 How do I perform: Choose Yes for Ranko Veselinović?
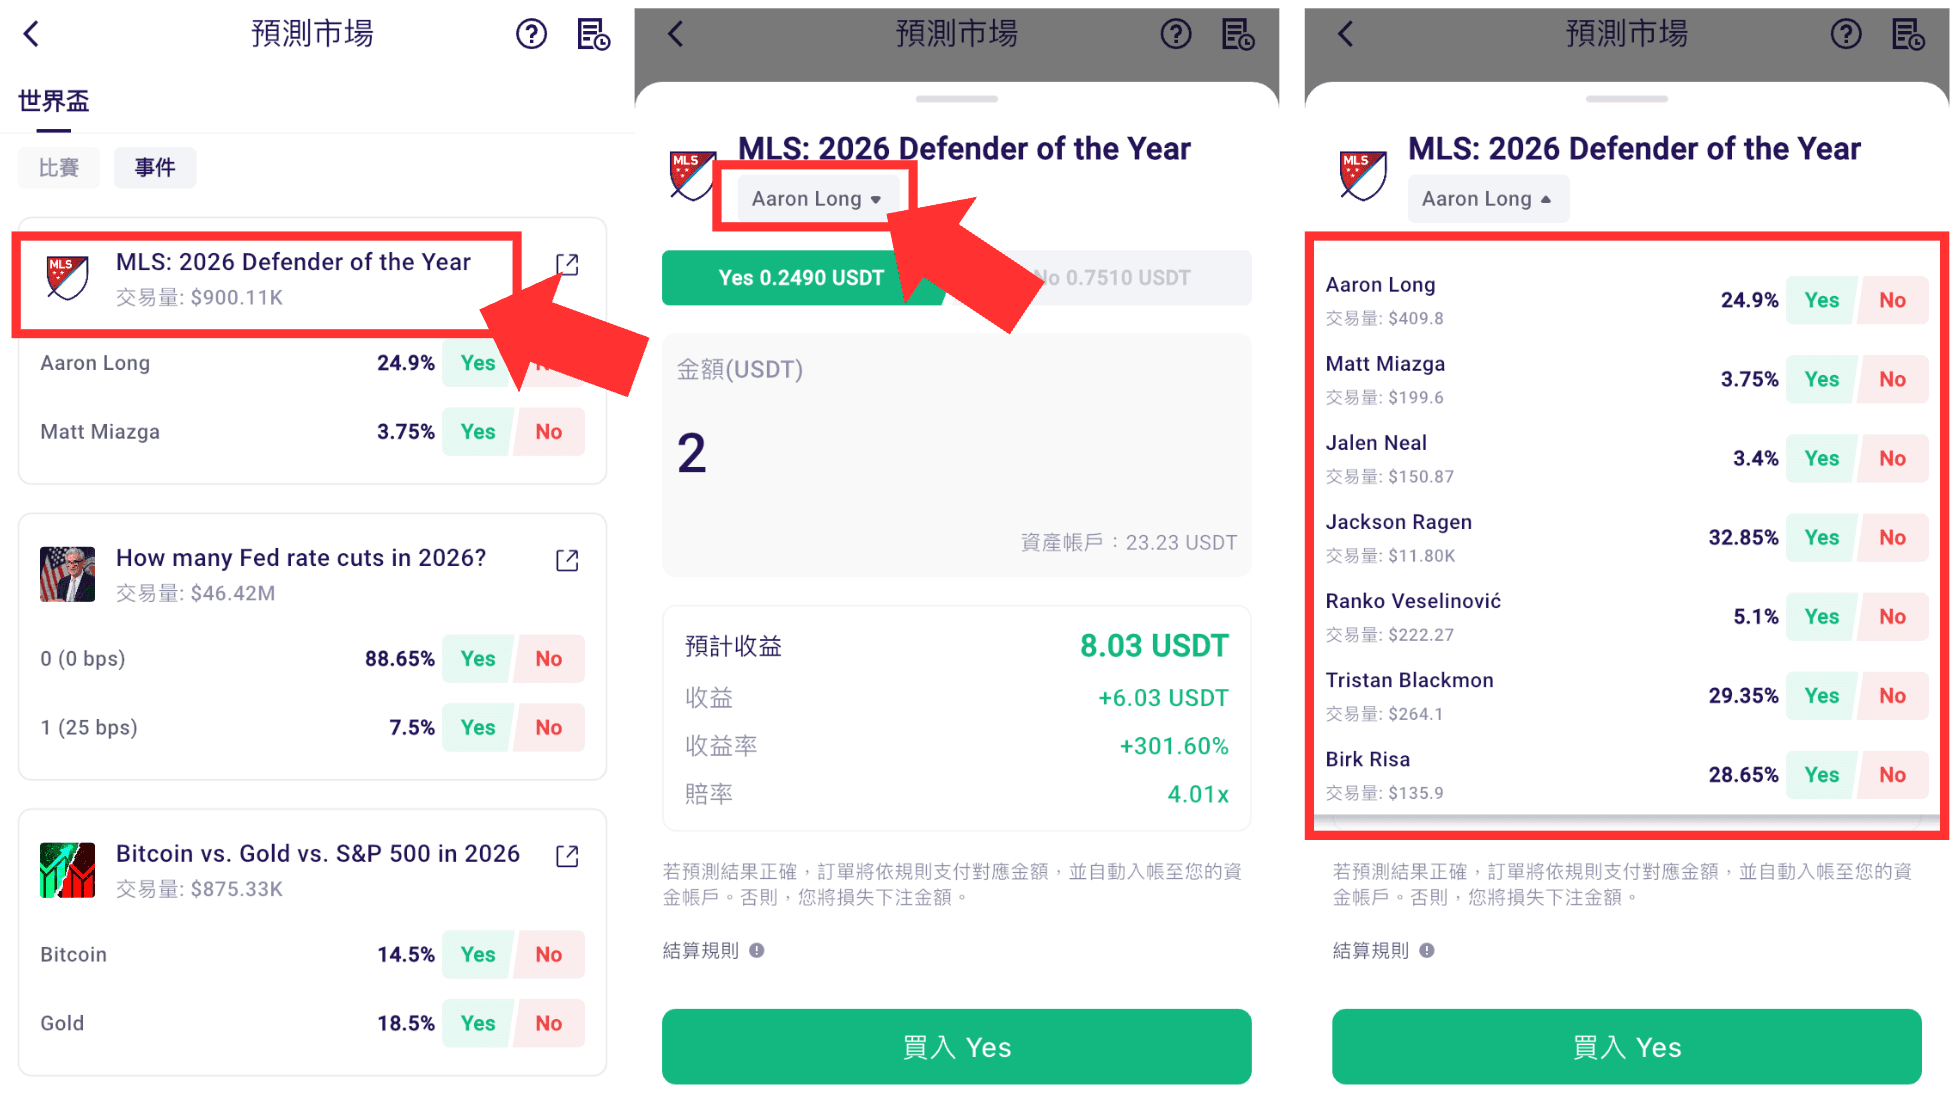[1822, 616]
